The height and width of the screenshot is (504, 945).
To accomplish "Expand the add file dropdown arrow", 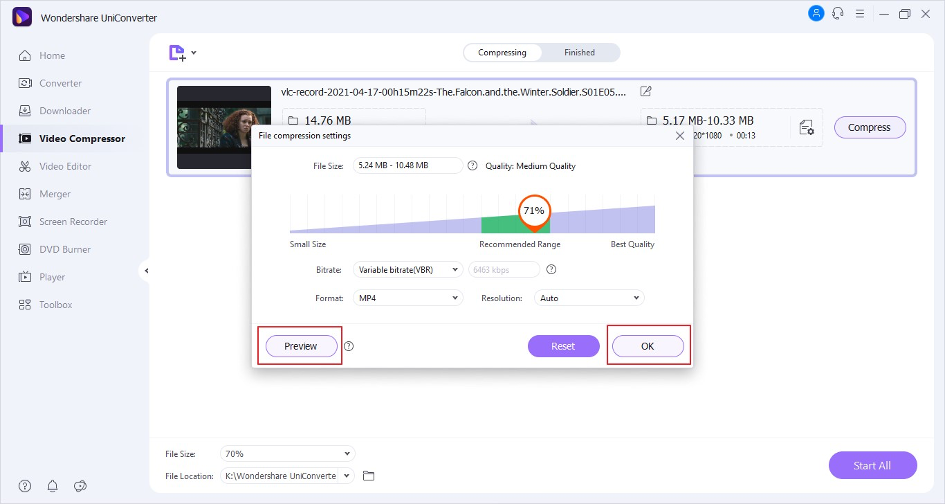I will tap(193, 53).
